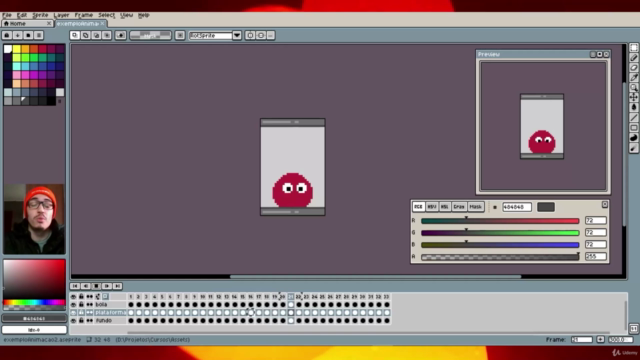Stop animation playback button
The image size is (640, 360).
pos(96,286)
